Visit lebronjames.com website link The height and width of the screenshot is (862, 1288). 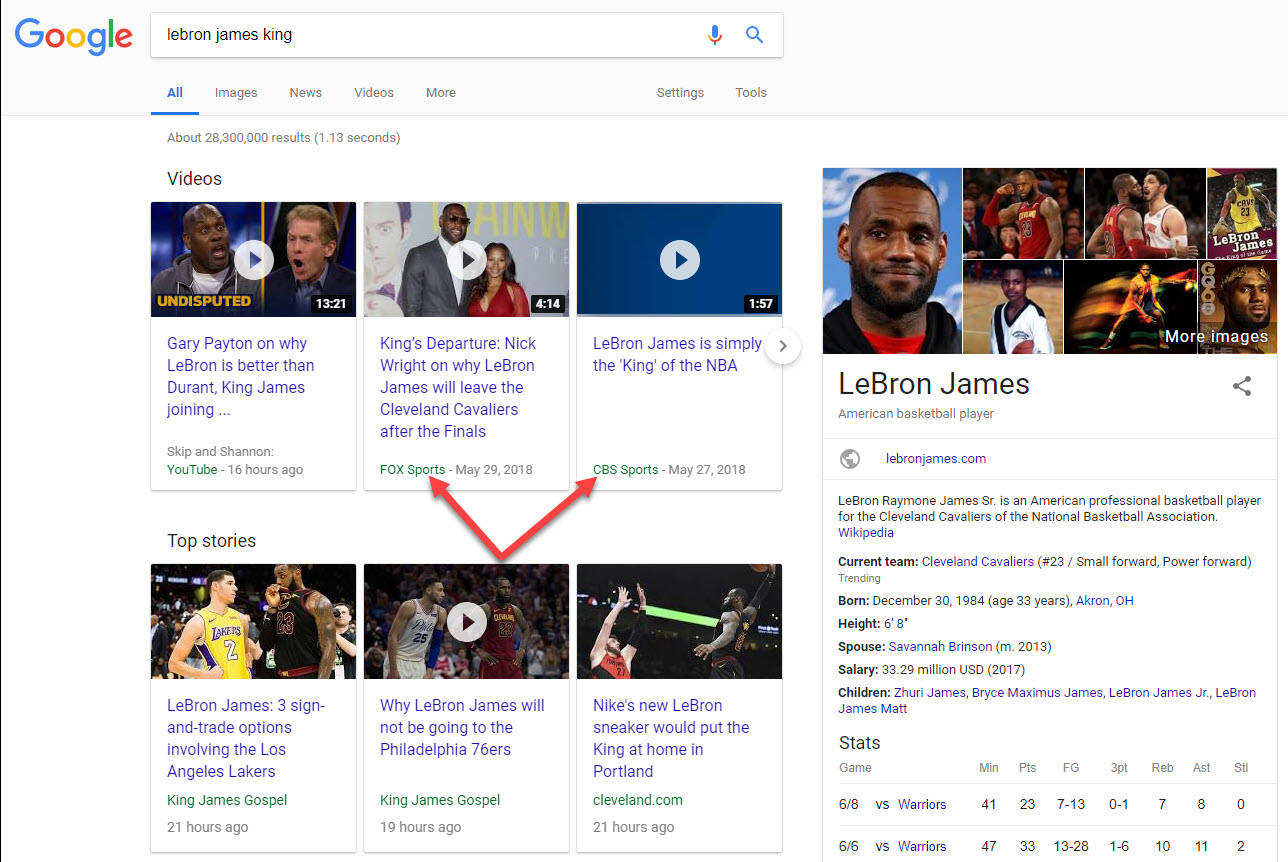(x=936, y=459)
